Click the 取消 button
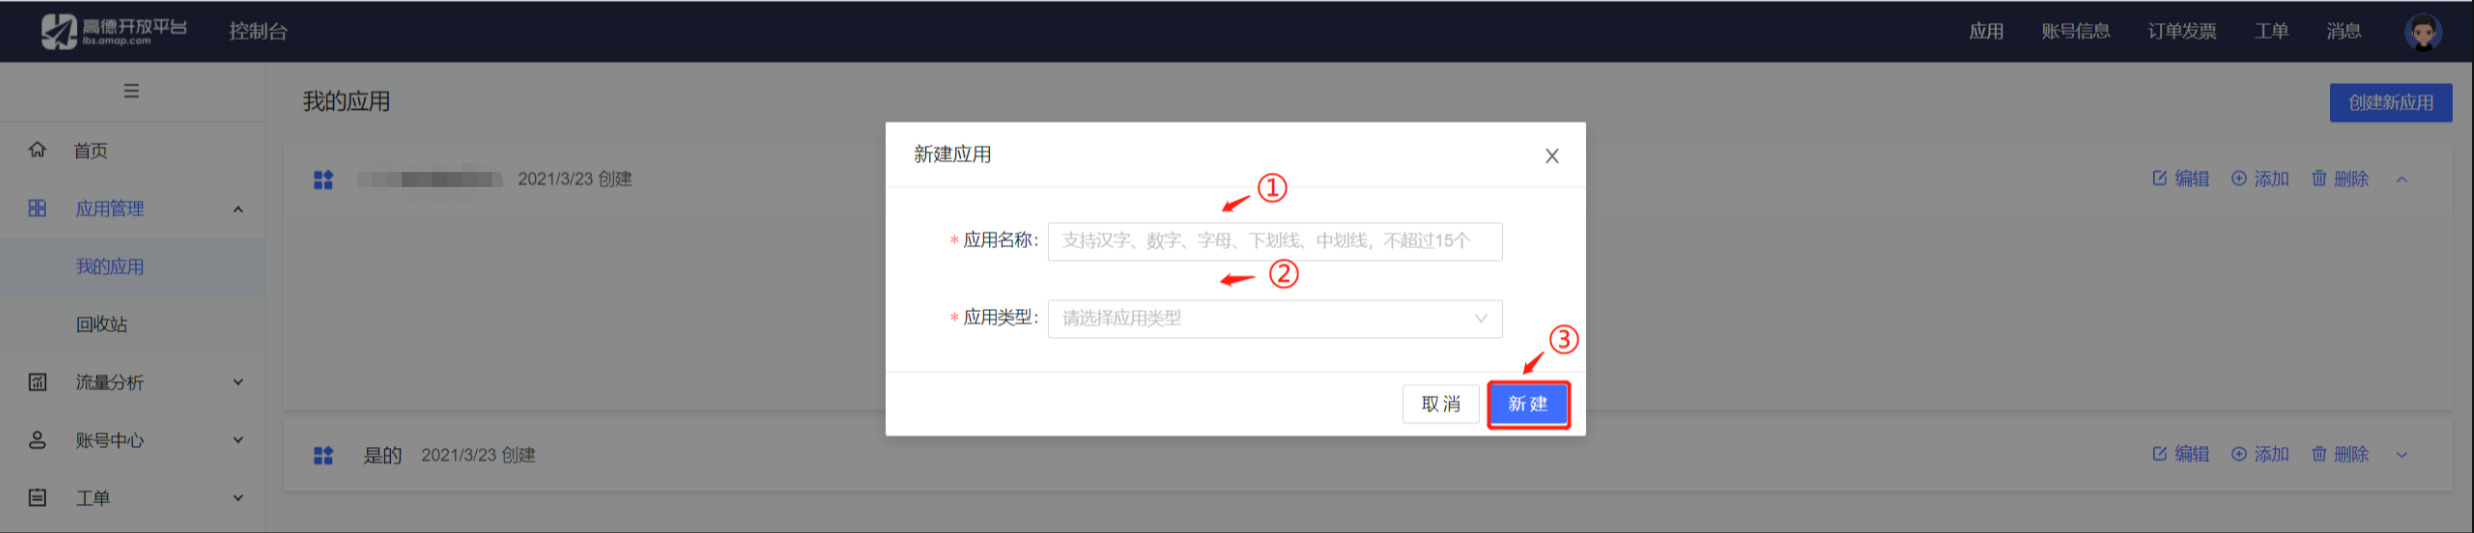The height and width of the screenshot is (533, 2474). tap(1440, 404)
